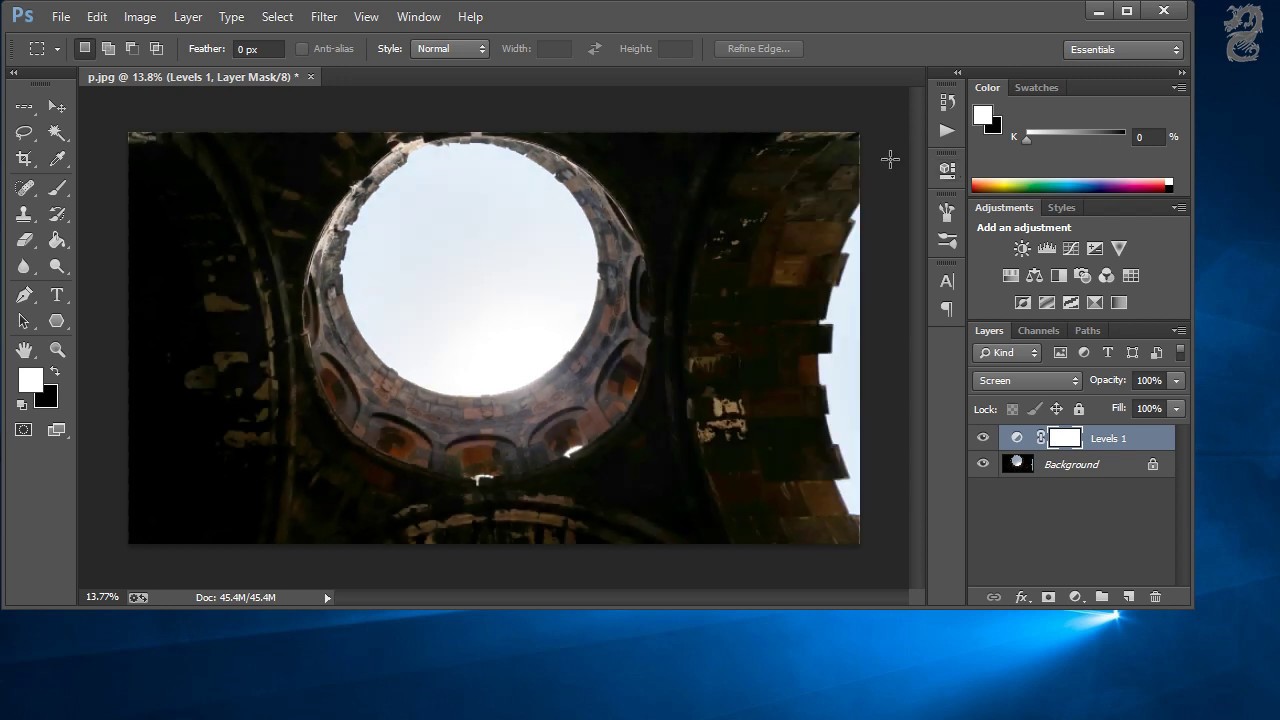The width and height of the screenshot is (1280, 720).
Task: Select the Pen tool
Action: click(24, 295)
